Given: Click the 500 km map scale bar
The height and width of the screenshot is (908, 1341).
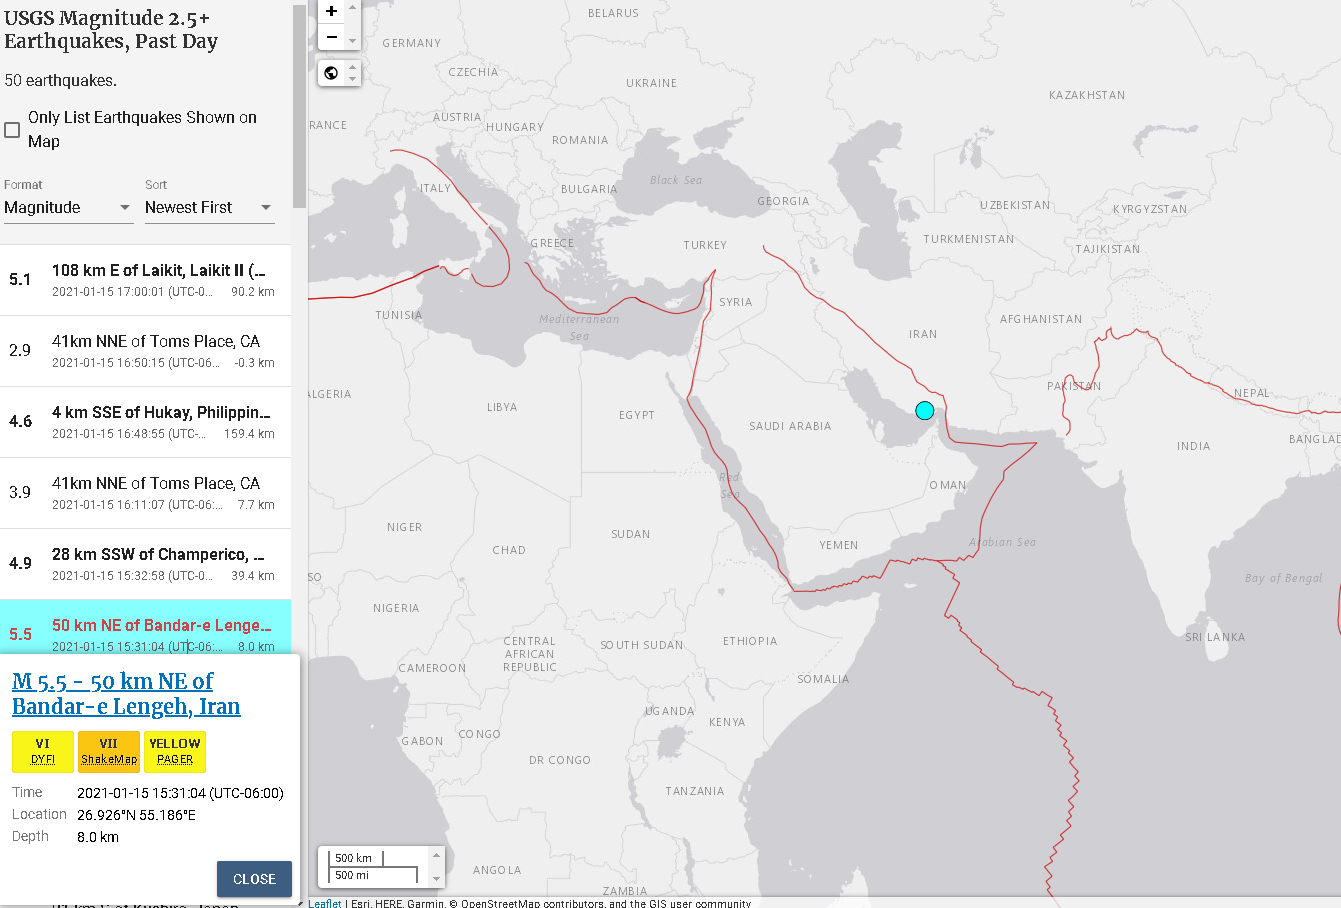Looking at the screenshot, I should coord(354,858).
